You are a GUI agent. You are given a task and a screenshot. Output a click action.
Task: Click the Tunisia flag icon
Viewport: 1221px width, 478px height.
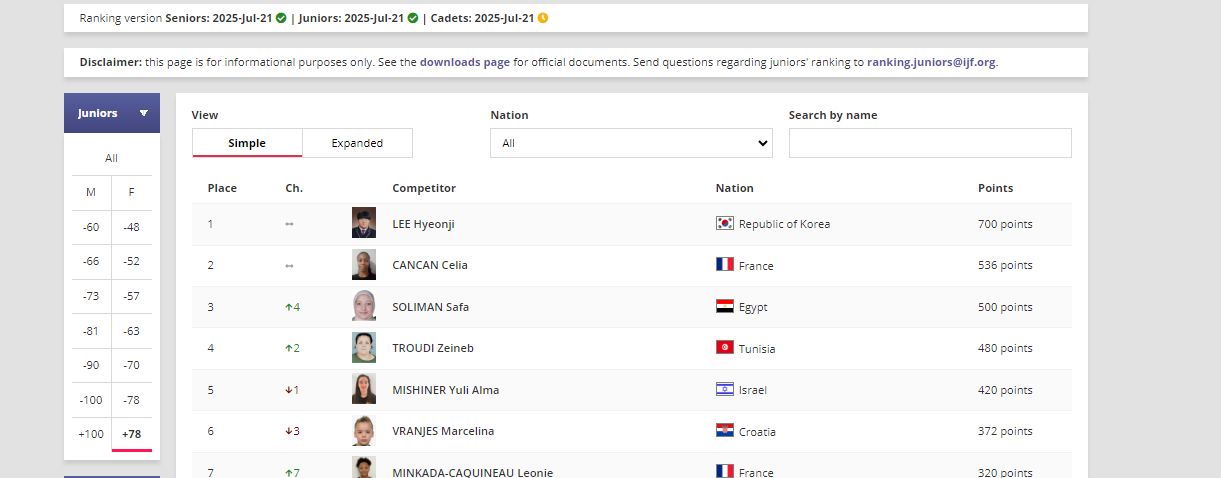point(724,348)
